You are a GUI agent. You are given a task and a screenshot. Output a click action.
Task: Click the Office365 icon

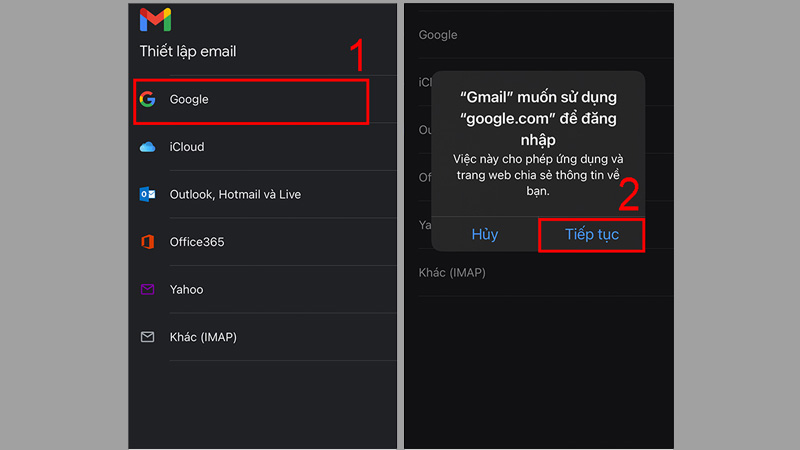pyautogui.click(x=147, y=242)
